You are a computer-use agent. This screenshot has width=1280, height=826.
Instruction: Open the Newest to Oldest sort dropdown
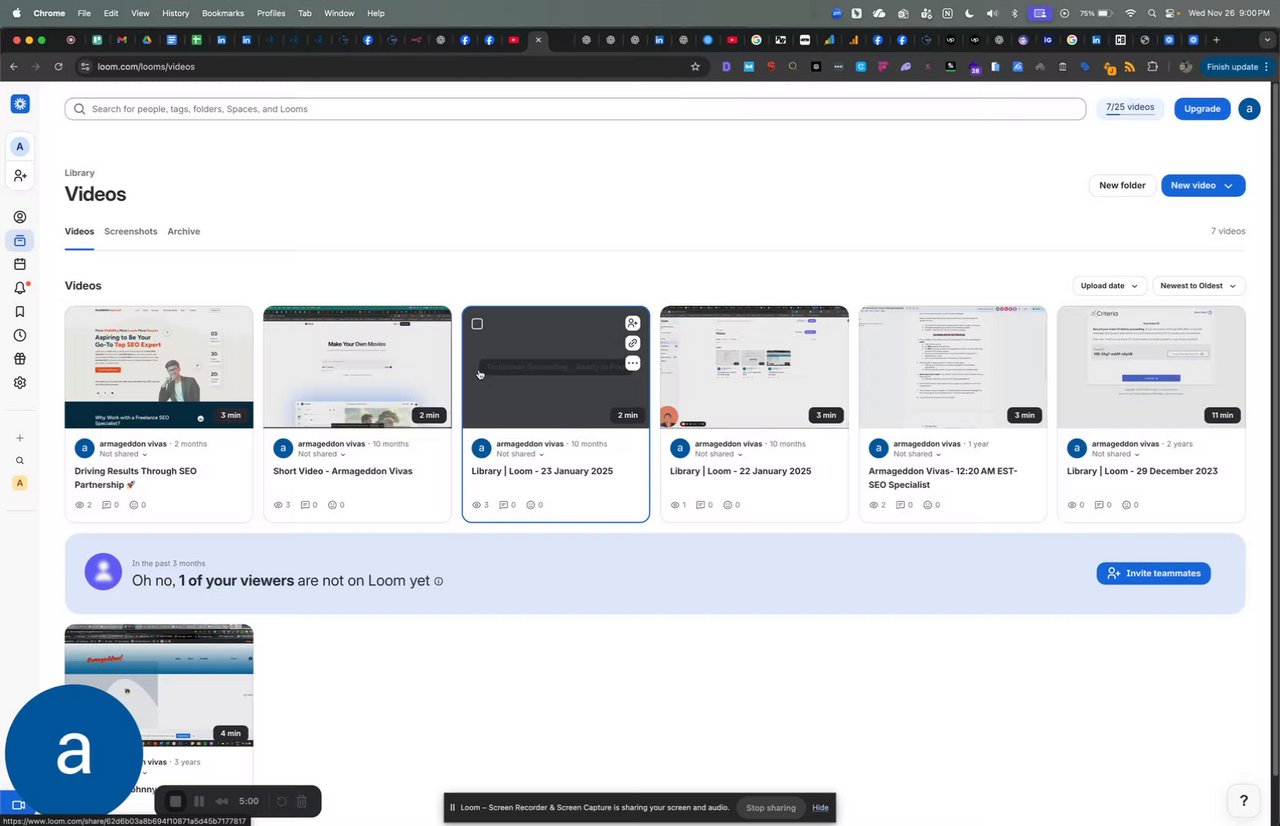[x=1198, y=286]
